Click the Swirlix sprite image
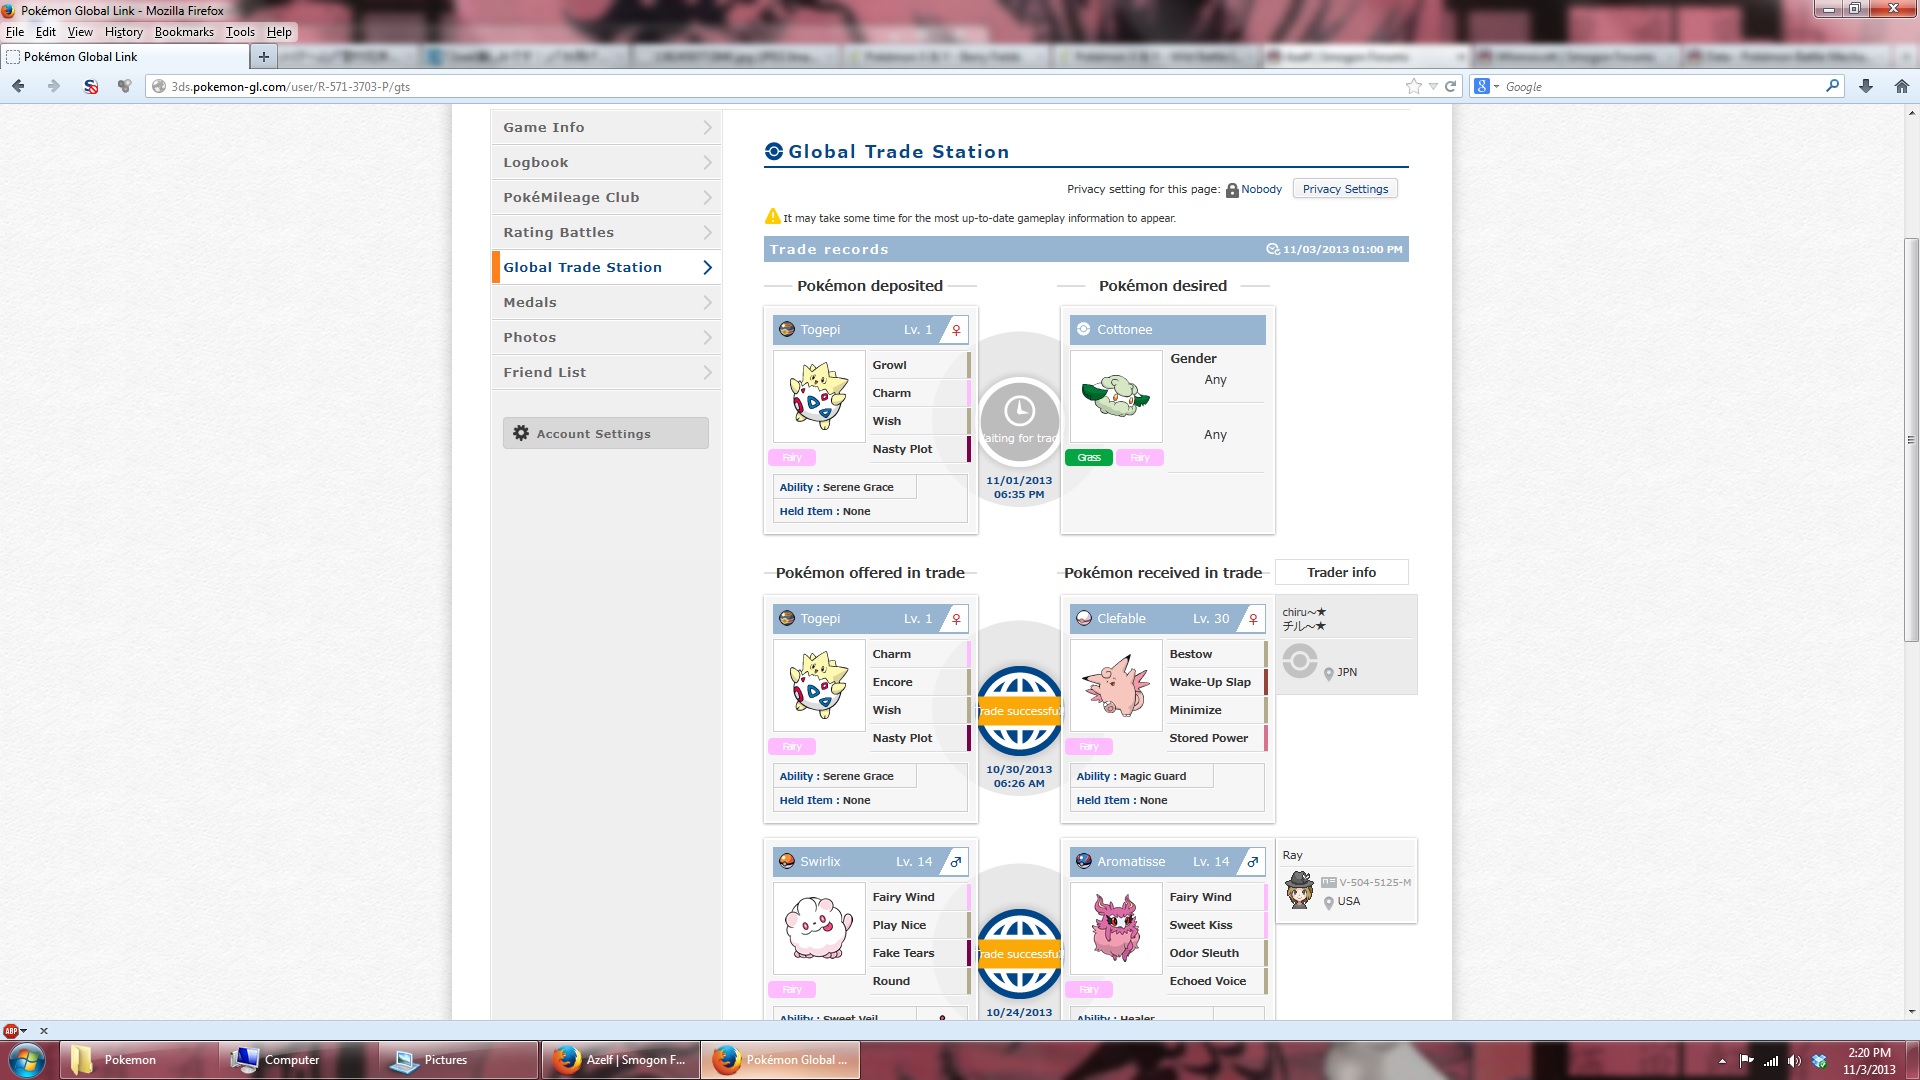Viewport: 1920px width, 1080px height. (x=819, y=928)
